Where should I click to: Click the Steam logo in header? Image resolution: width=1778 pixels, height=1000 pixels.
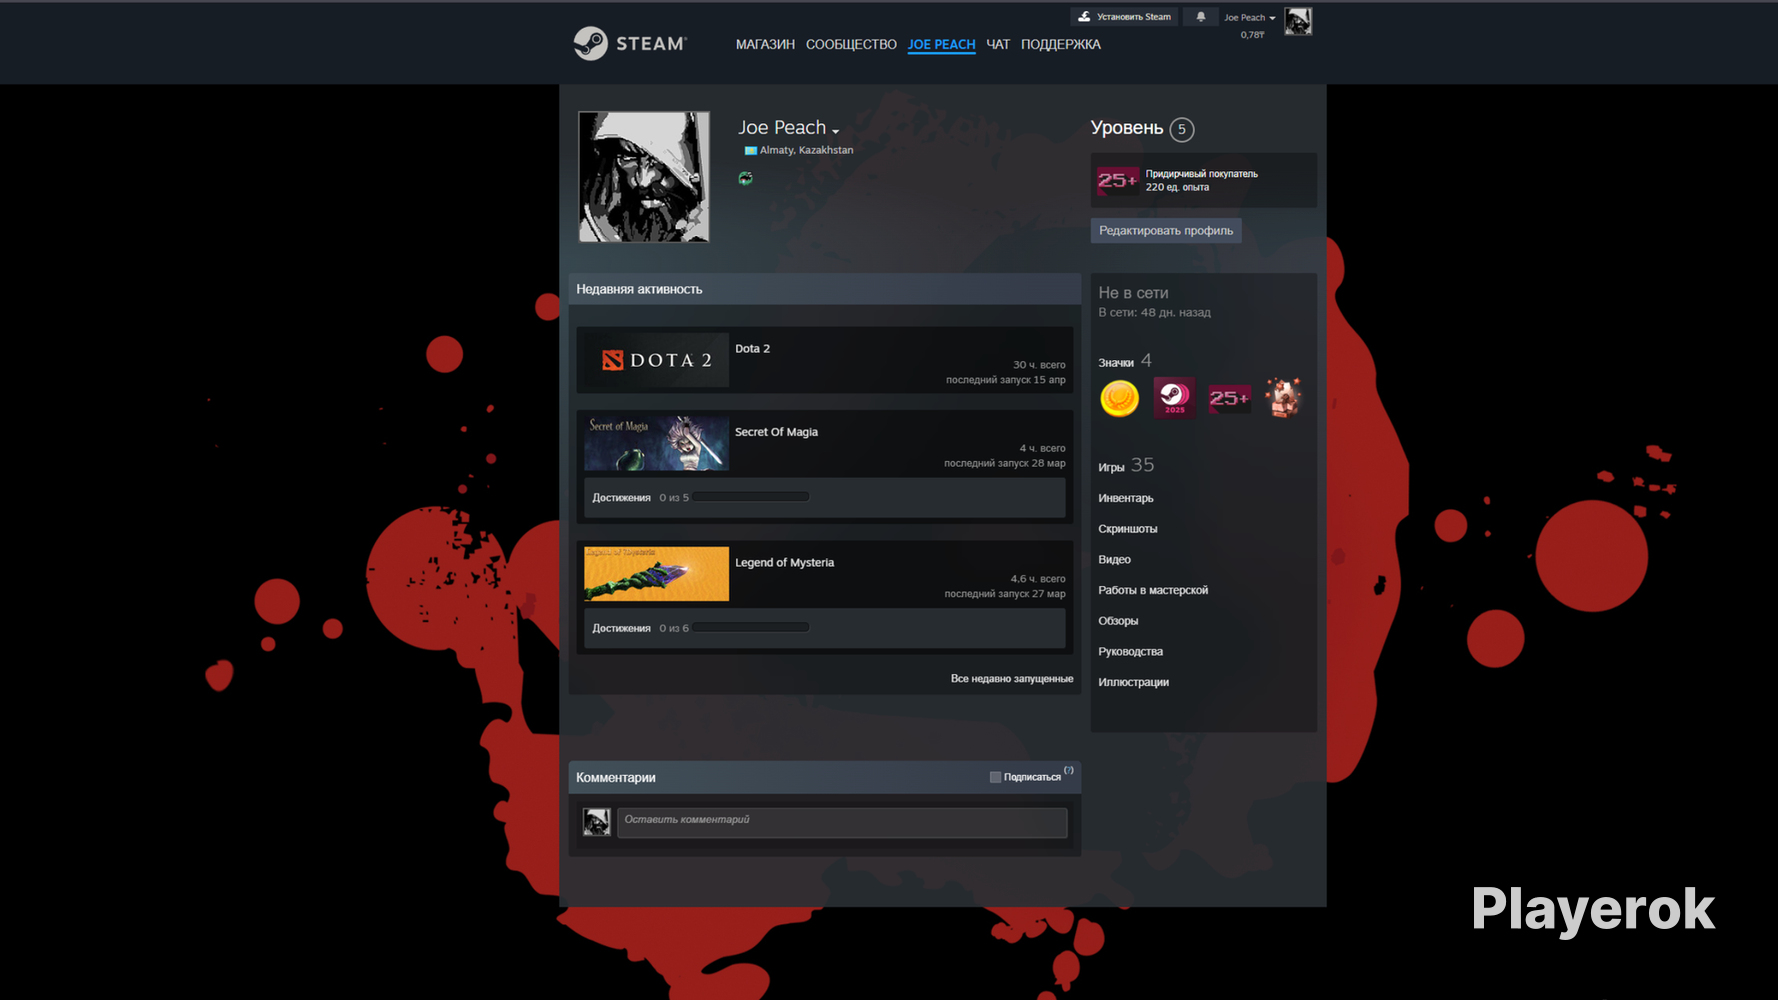coord(630,43)
